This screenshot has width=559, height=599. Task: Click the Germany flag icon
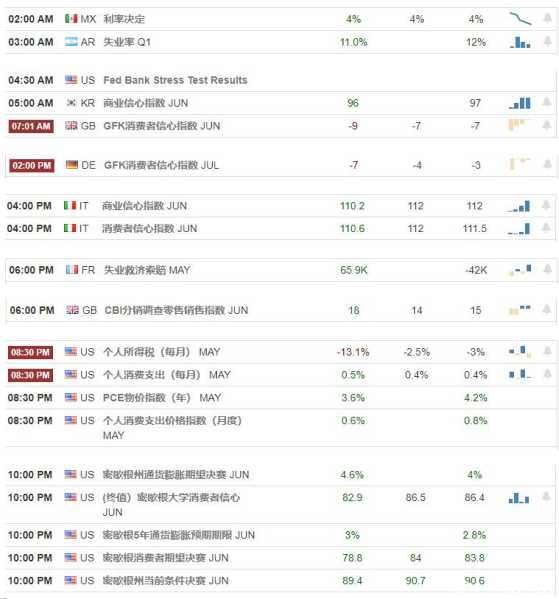click(x=72, y=165)
